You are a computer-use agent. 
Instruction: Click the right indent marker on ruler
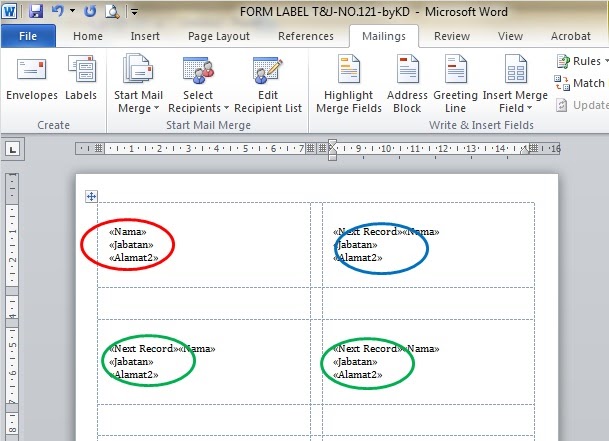[x=525, y=150]
